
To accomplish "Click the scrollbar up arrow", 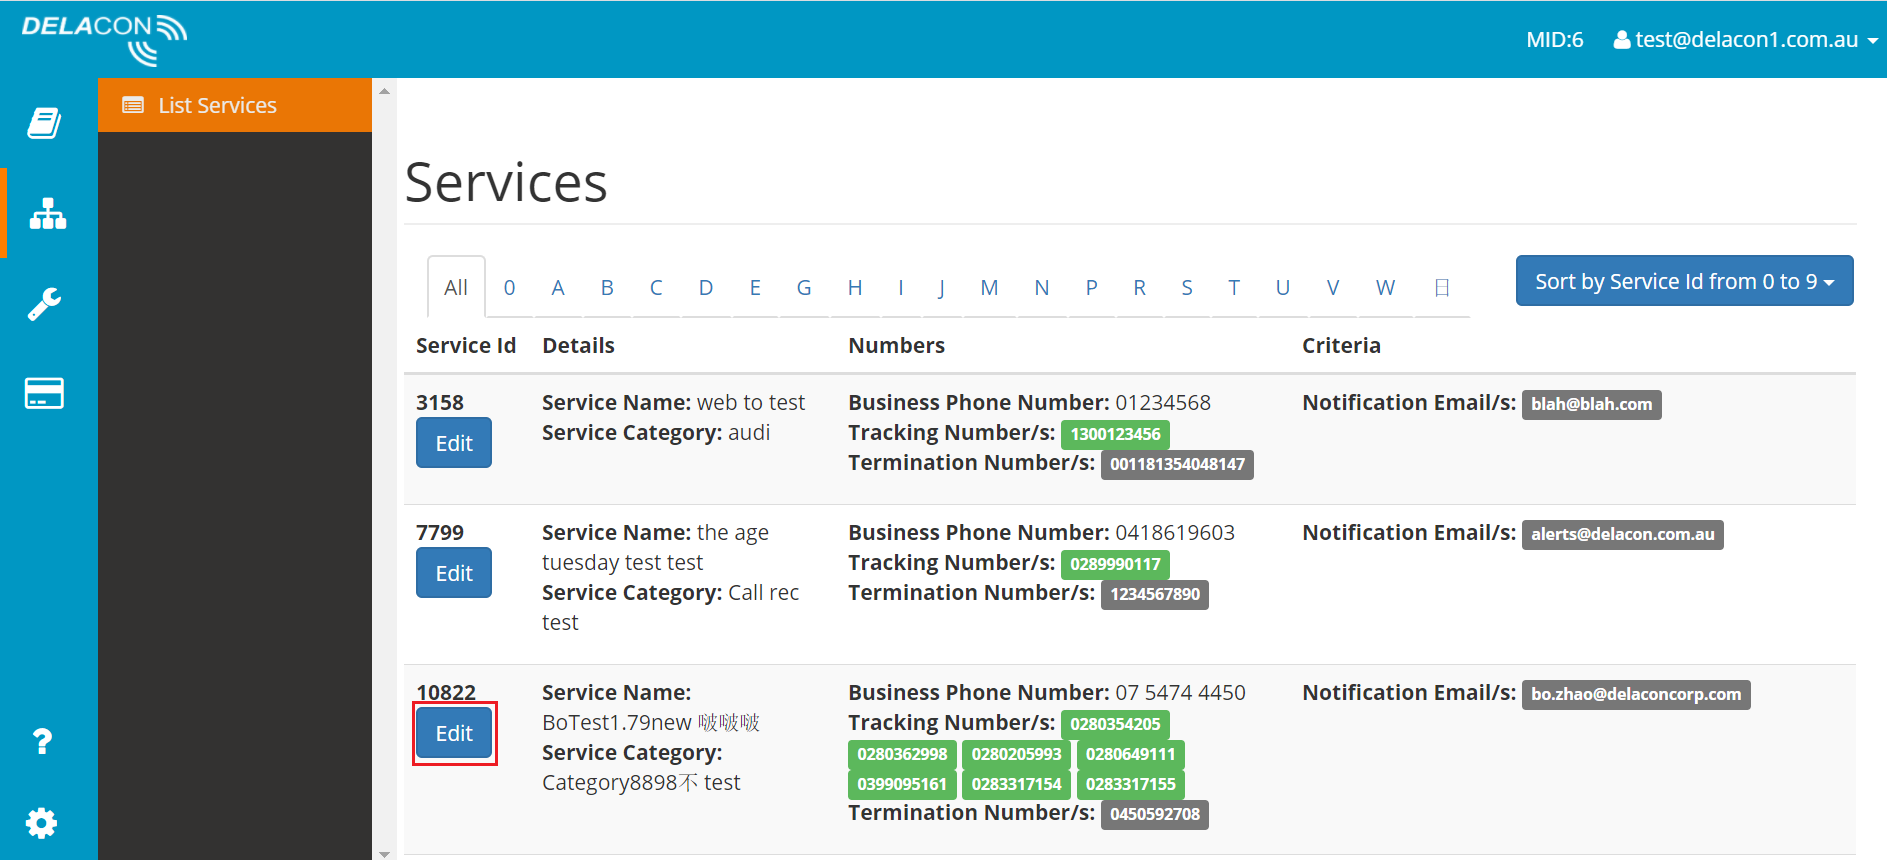I will (384, 91).
